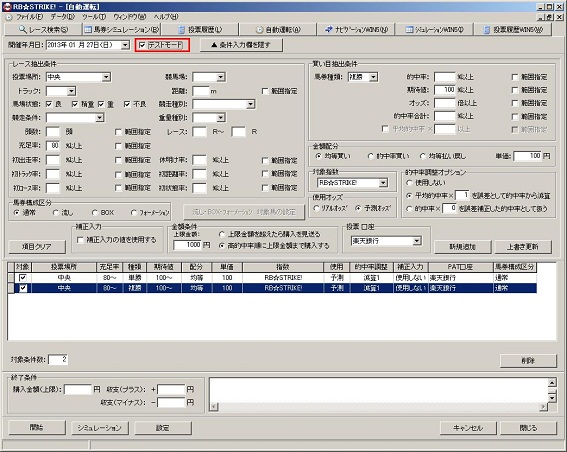Toggle the テストモード checkbox
The height and width of the screenshot is (452, 567).
click(x=142, y=45)
